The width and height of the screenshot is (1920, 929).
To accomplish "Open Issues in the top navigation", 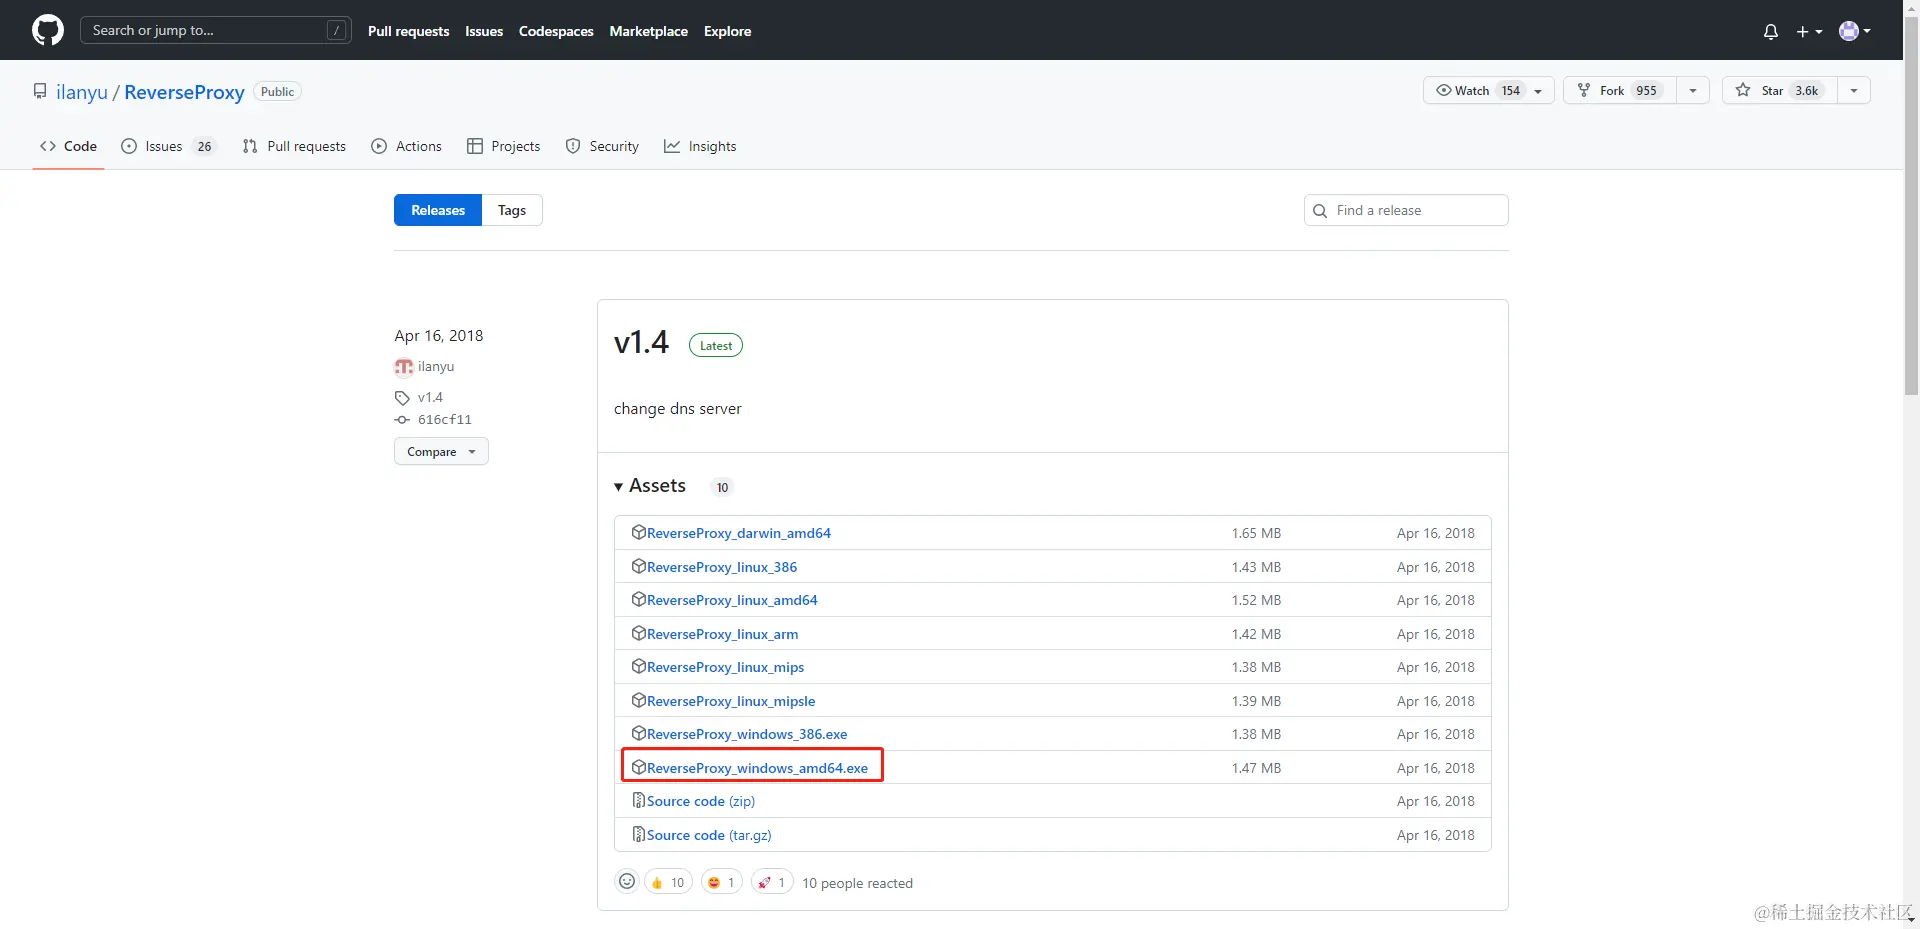I will tap(484, 31).
